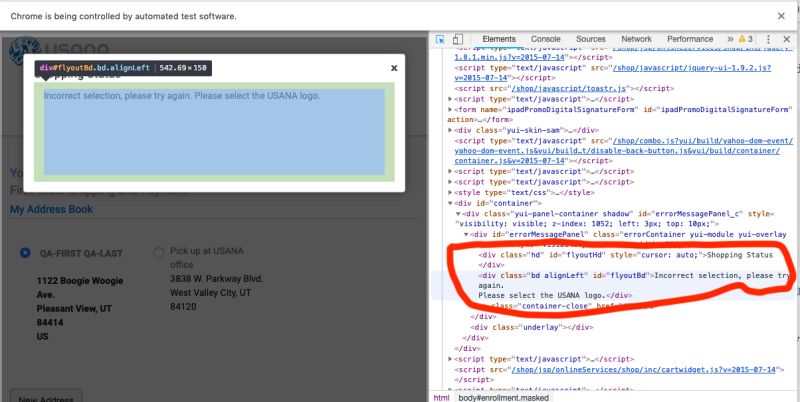The height and width of the screenshot is (402, 800).
Task: Select the QA-FIRST QA-LAST address radio button
Action: 24,253
